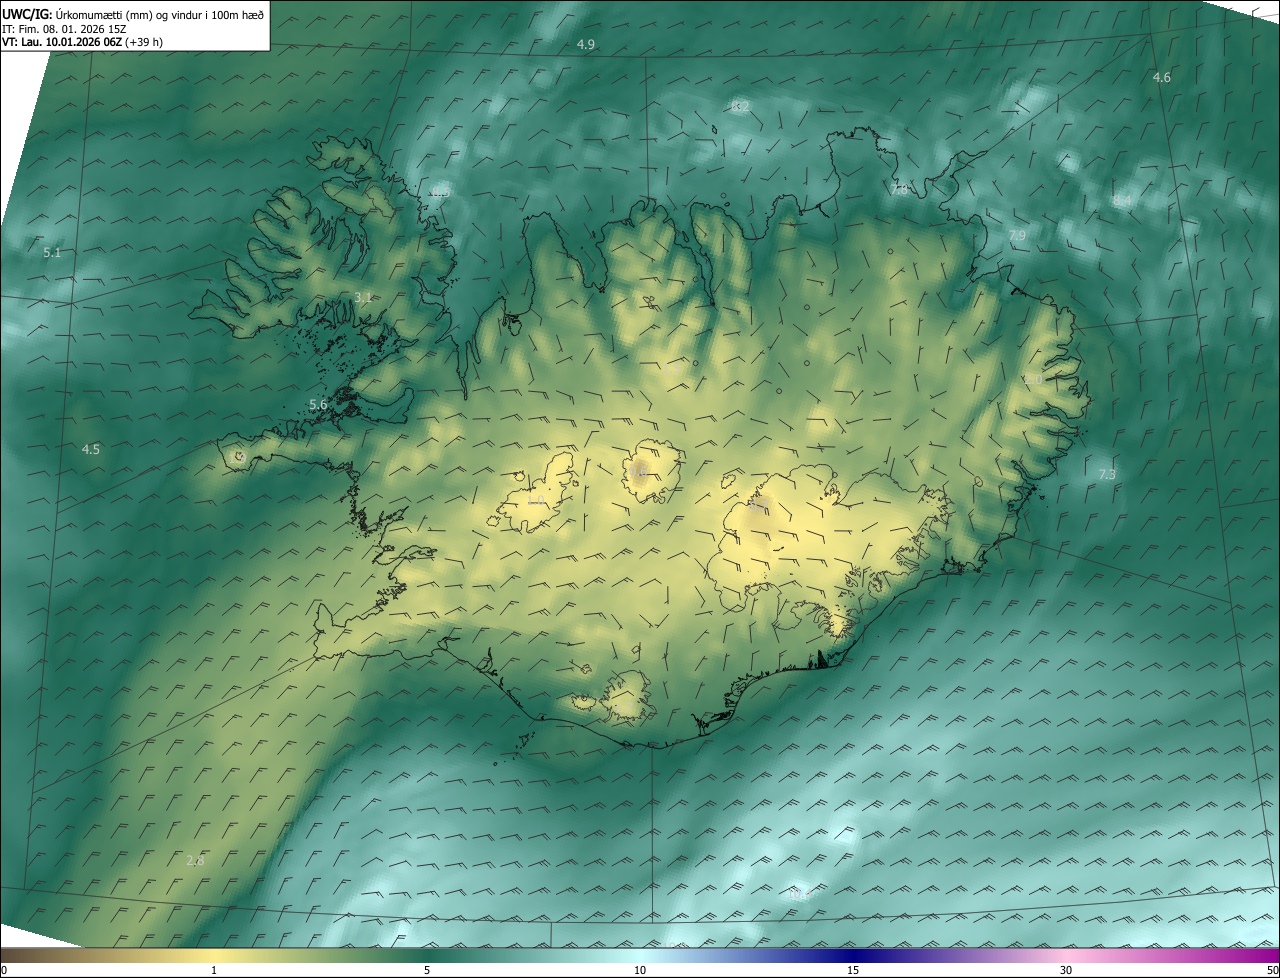The height and width of the screenshot is (978, 1280).
Task: Click the 50 tick on the color scale
Action: coord(1272,970)
